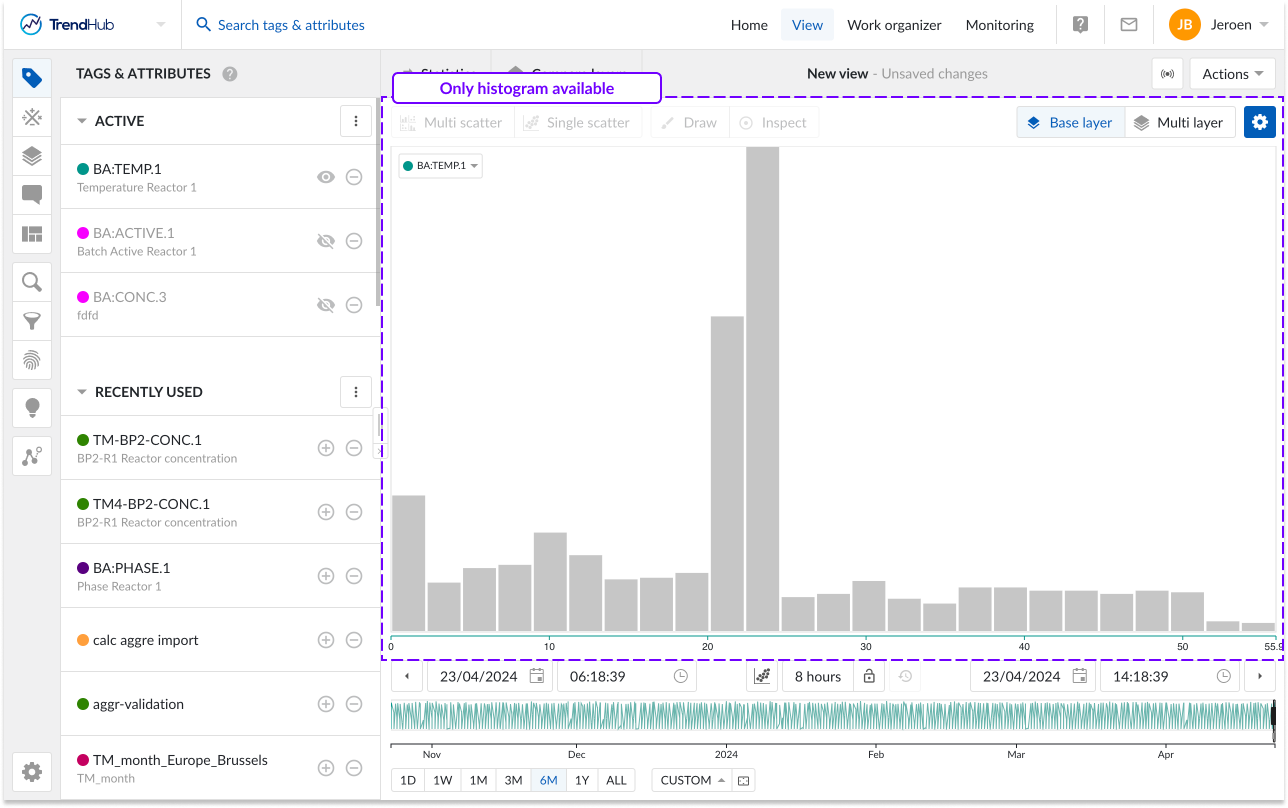Toggle the time period lock icon

tap(869, 677)
